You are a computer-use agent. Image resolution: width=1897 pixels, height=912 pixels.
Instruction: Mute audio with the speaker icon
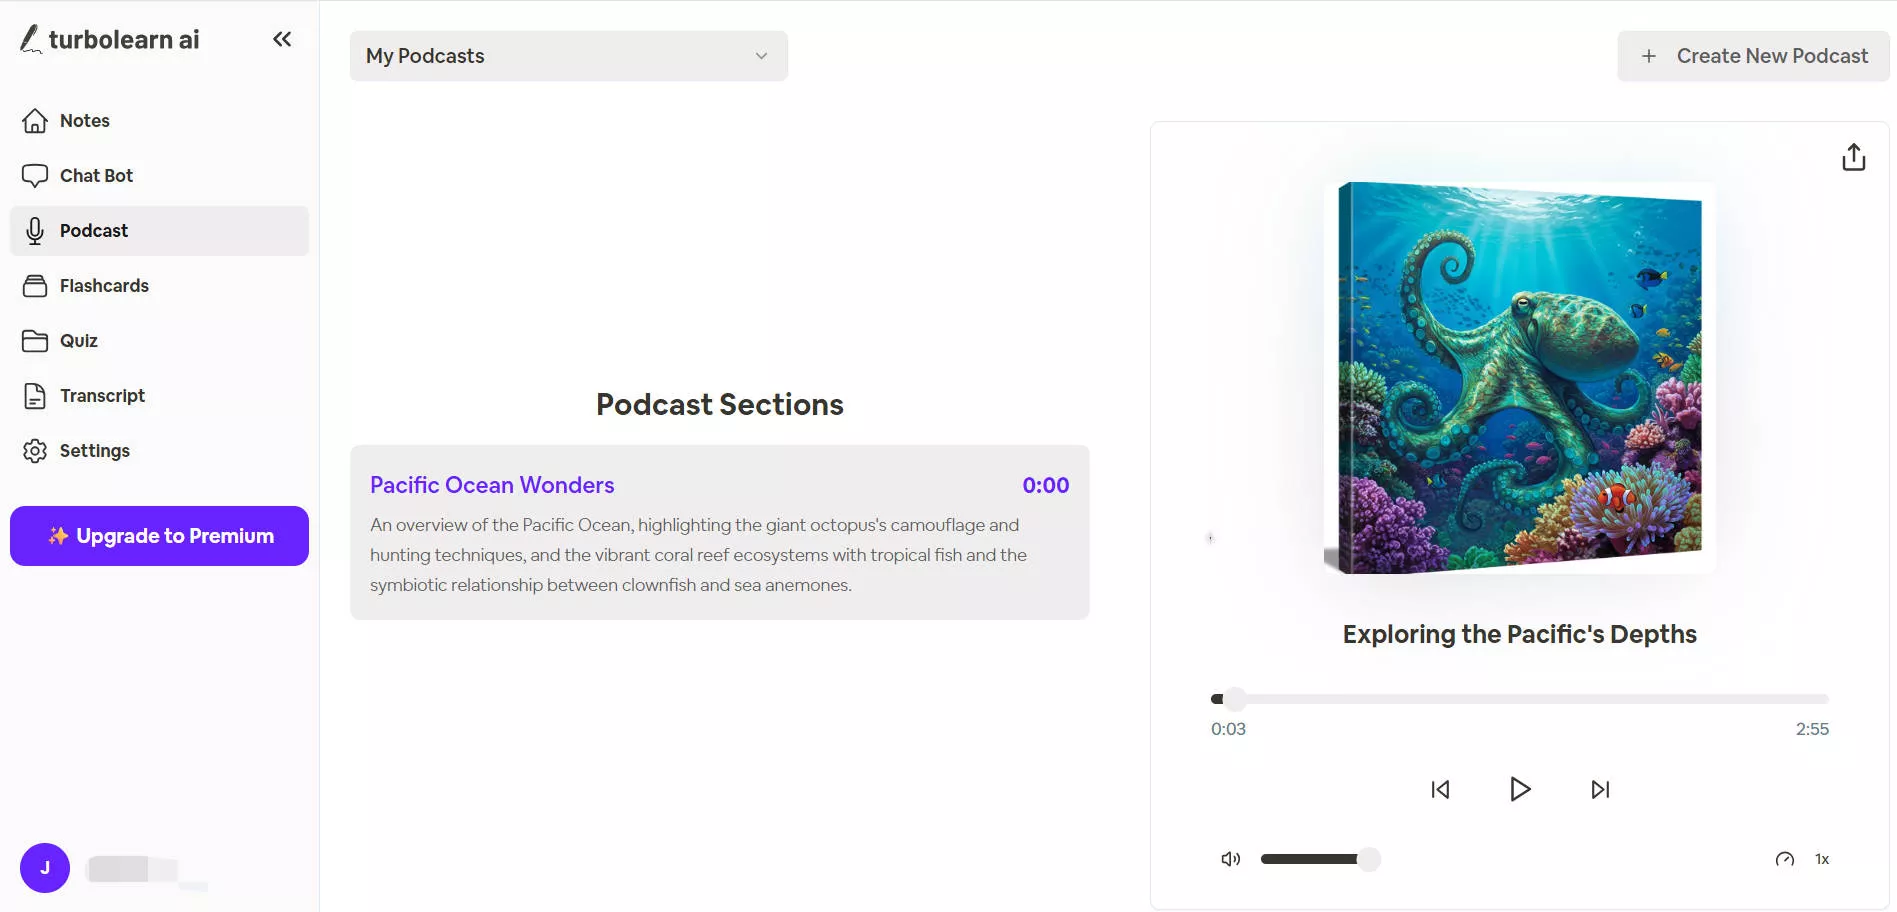click(1230, 858)
